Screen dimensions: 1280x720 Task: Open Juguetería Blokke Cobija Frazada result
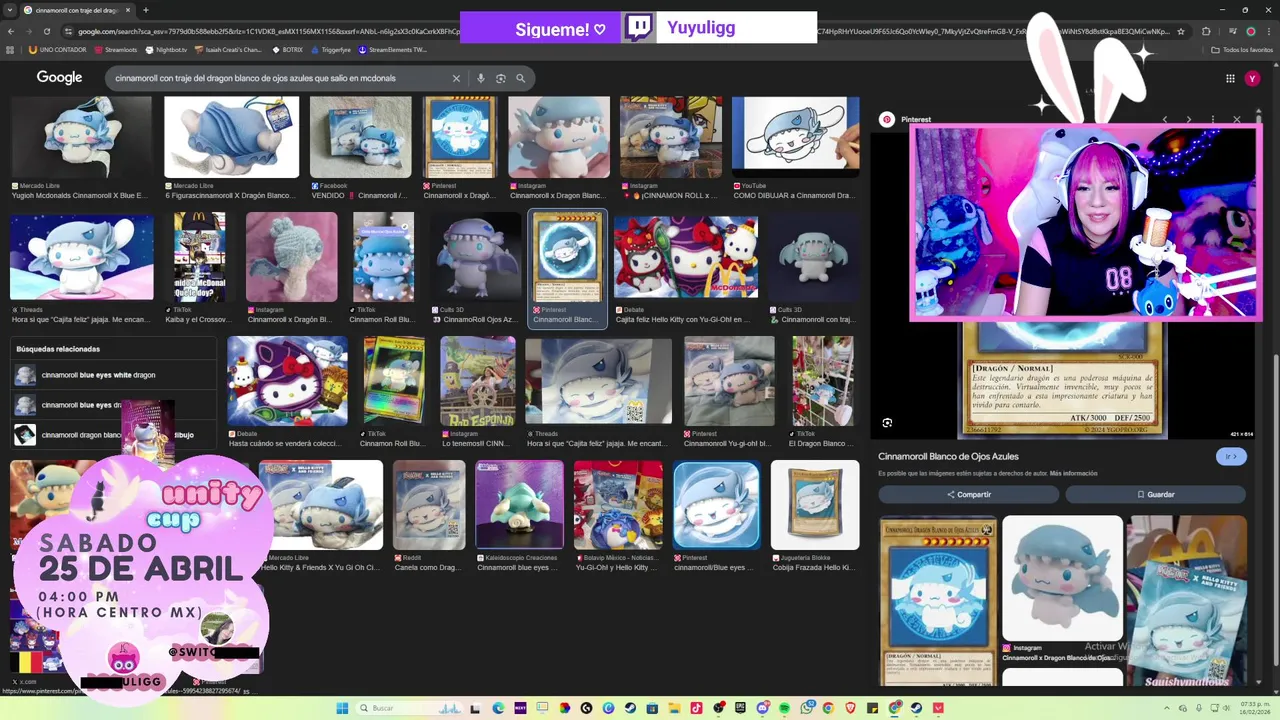(x=815, y=516)
